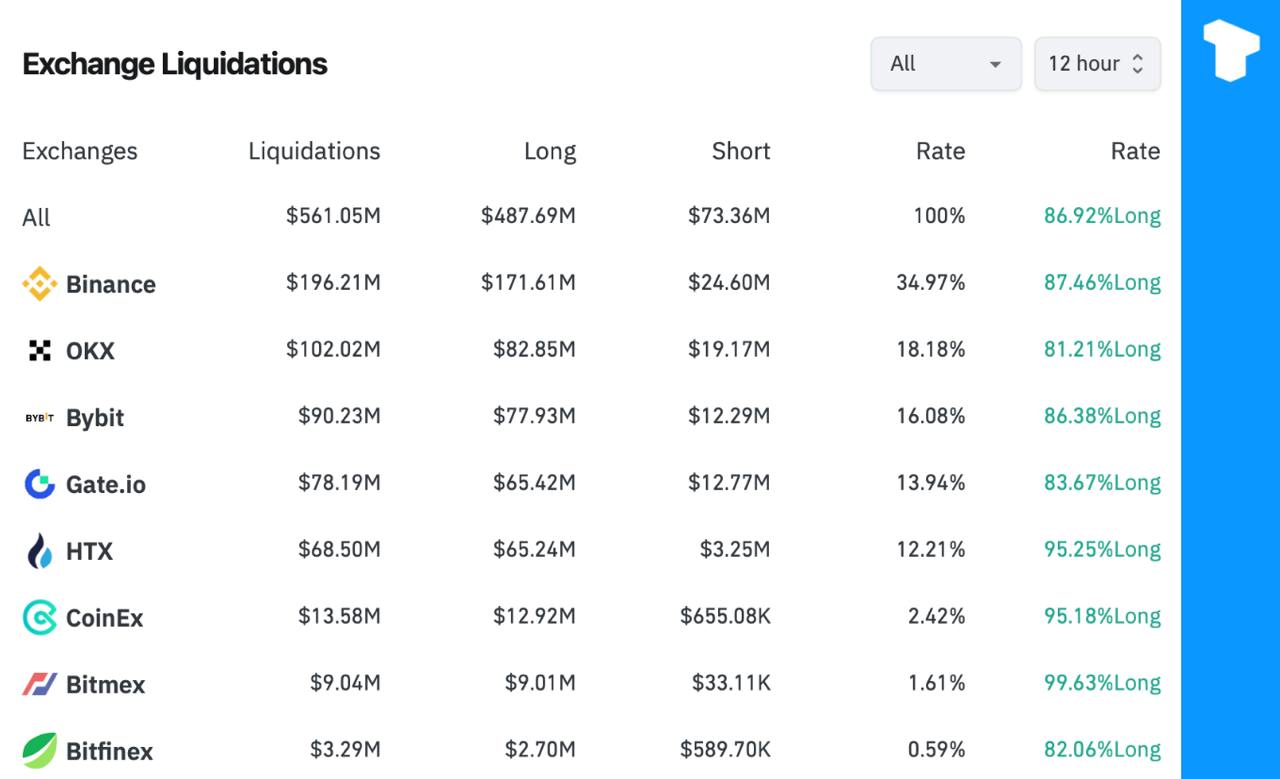This screenshot has width=1280, height=779.
Task: Click the HTX flame logo icon
Action: 40,551
